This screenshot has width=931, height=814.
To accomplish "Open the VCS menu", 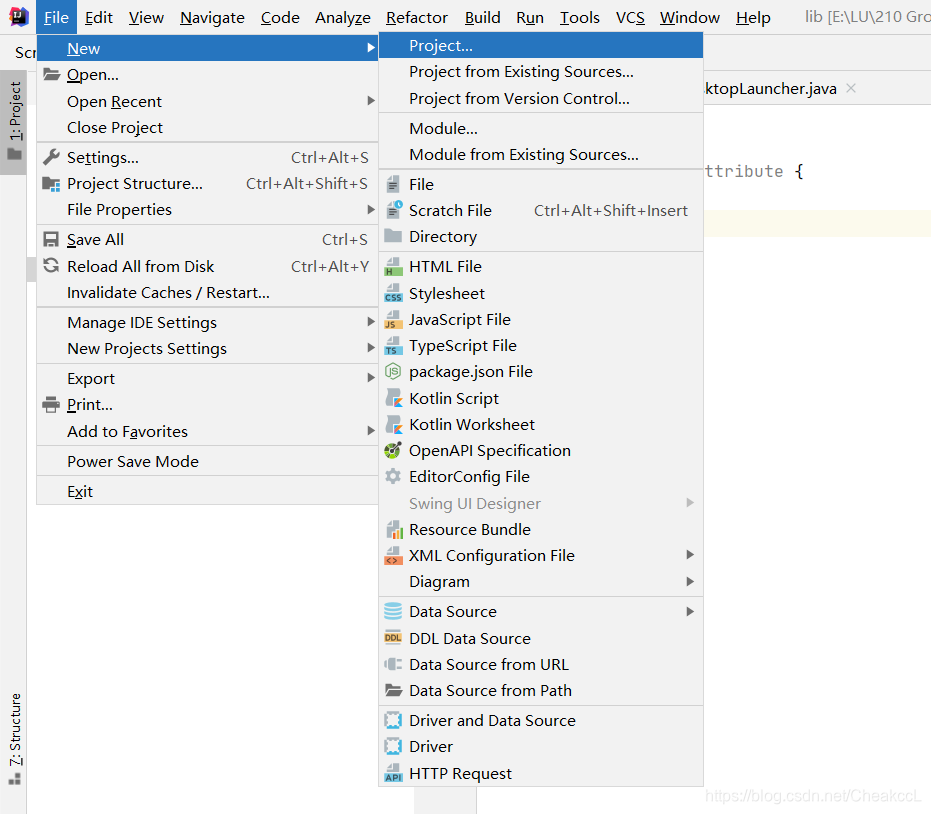I will click(630, 18).
